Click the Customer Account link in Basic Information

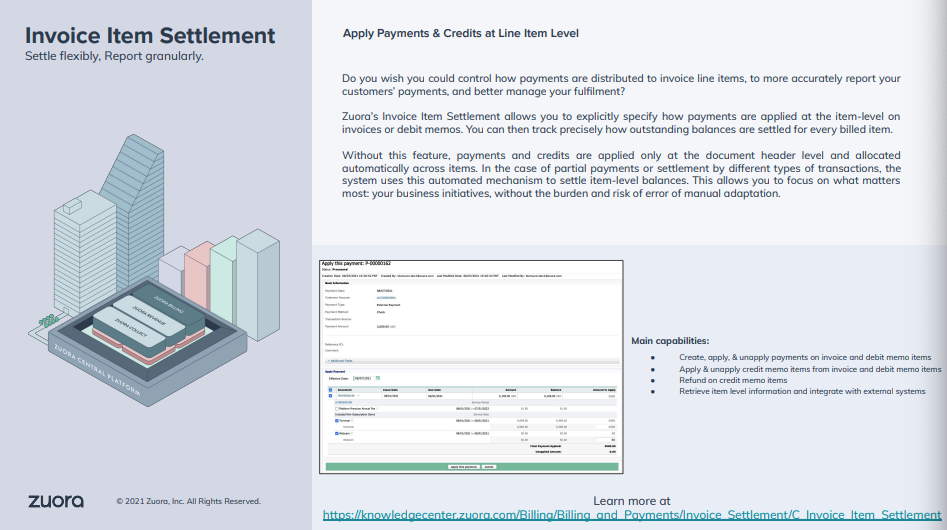[x=387, y=297]
